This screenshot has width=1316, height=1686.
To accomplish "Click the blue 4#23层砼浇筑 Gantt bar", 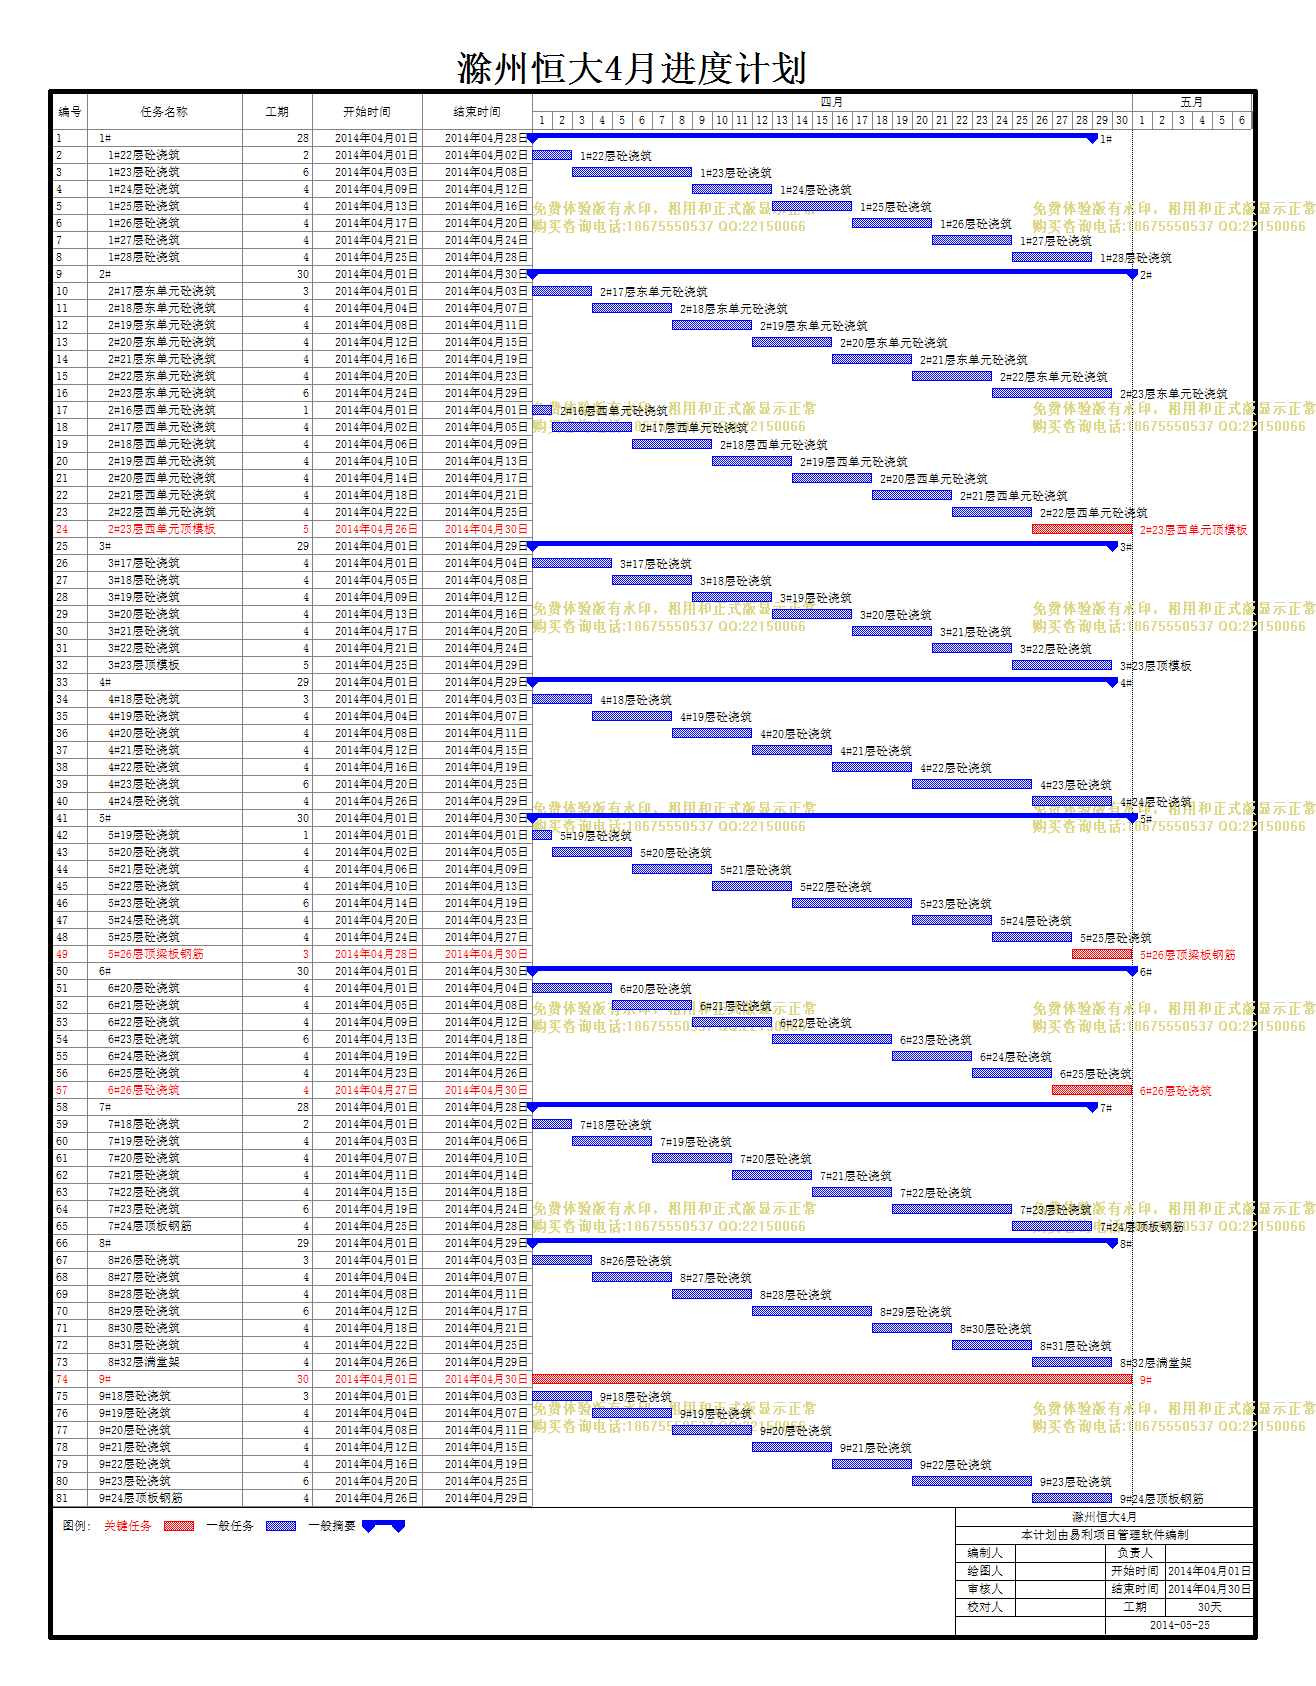I will [x=972, y=784].
